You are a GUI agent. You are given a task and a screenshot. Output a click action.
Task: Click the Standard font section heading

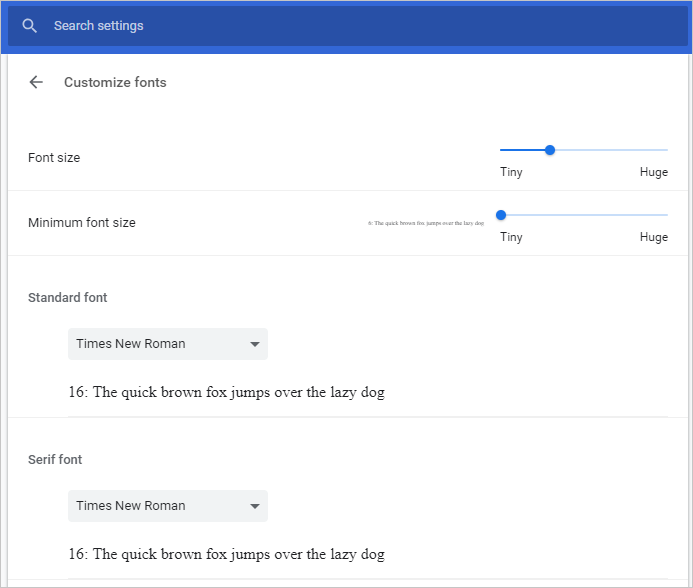pyautogui.click(x=68, y=298)
